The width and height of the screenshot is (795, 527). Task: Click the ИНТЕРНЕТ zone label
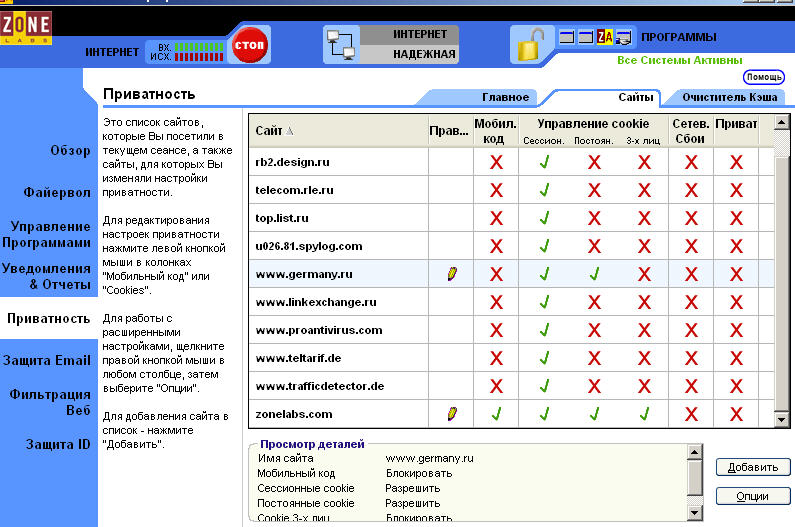tap(420, 34)
